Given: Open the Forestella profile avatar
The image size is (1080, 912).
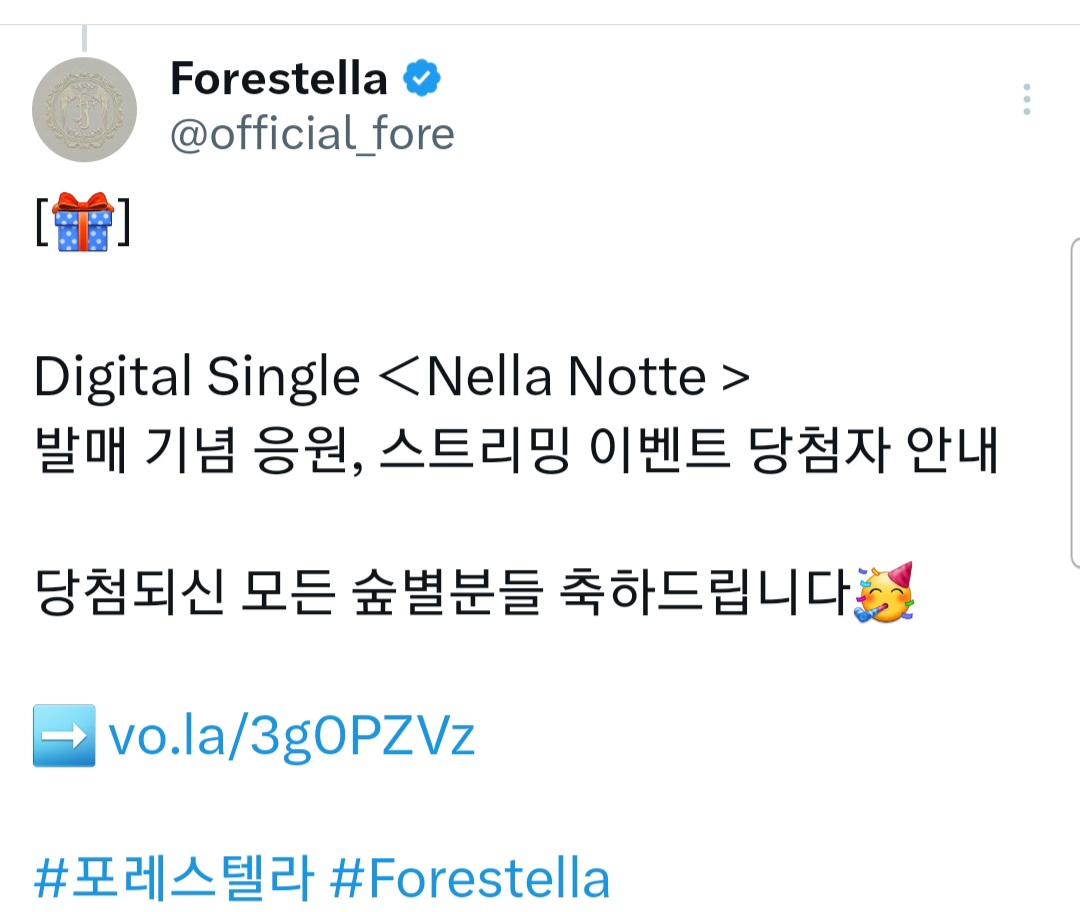Looking at the screenshot, I should 84,110.
